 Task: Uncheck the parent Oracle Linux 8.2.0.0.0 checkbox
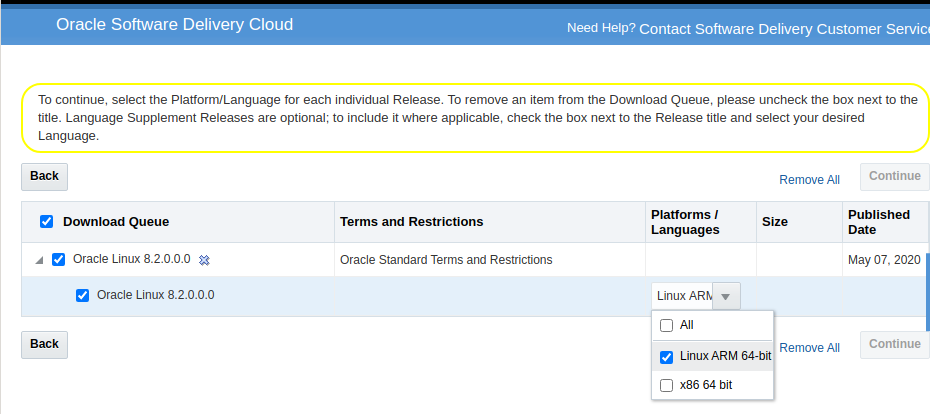coord(59,260)
